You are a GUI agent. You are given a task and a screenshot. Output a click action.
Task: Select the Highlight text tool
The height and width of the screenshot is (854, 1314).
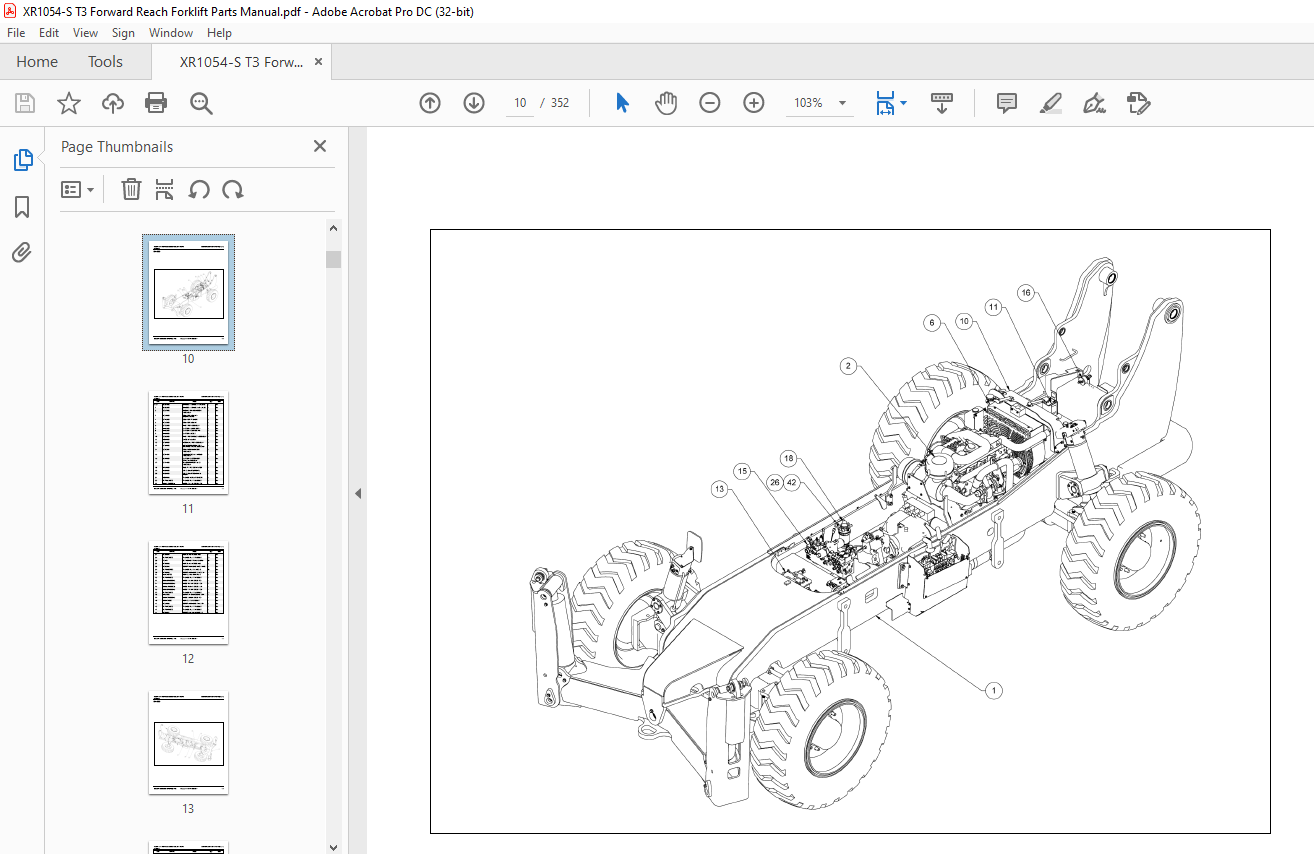tap(1050, 103)
